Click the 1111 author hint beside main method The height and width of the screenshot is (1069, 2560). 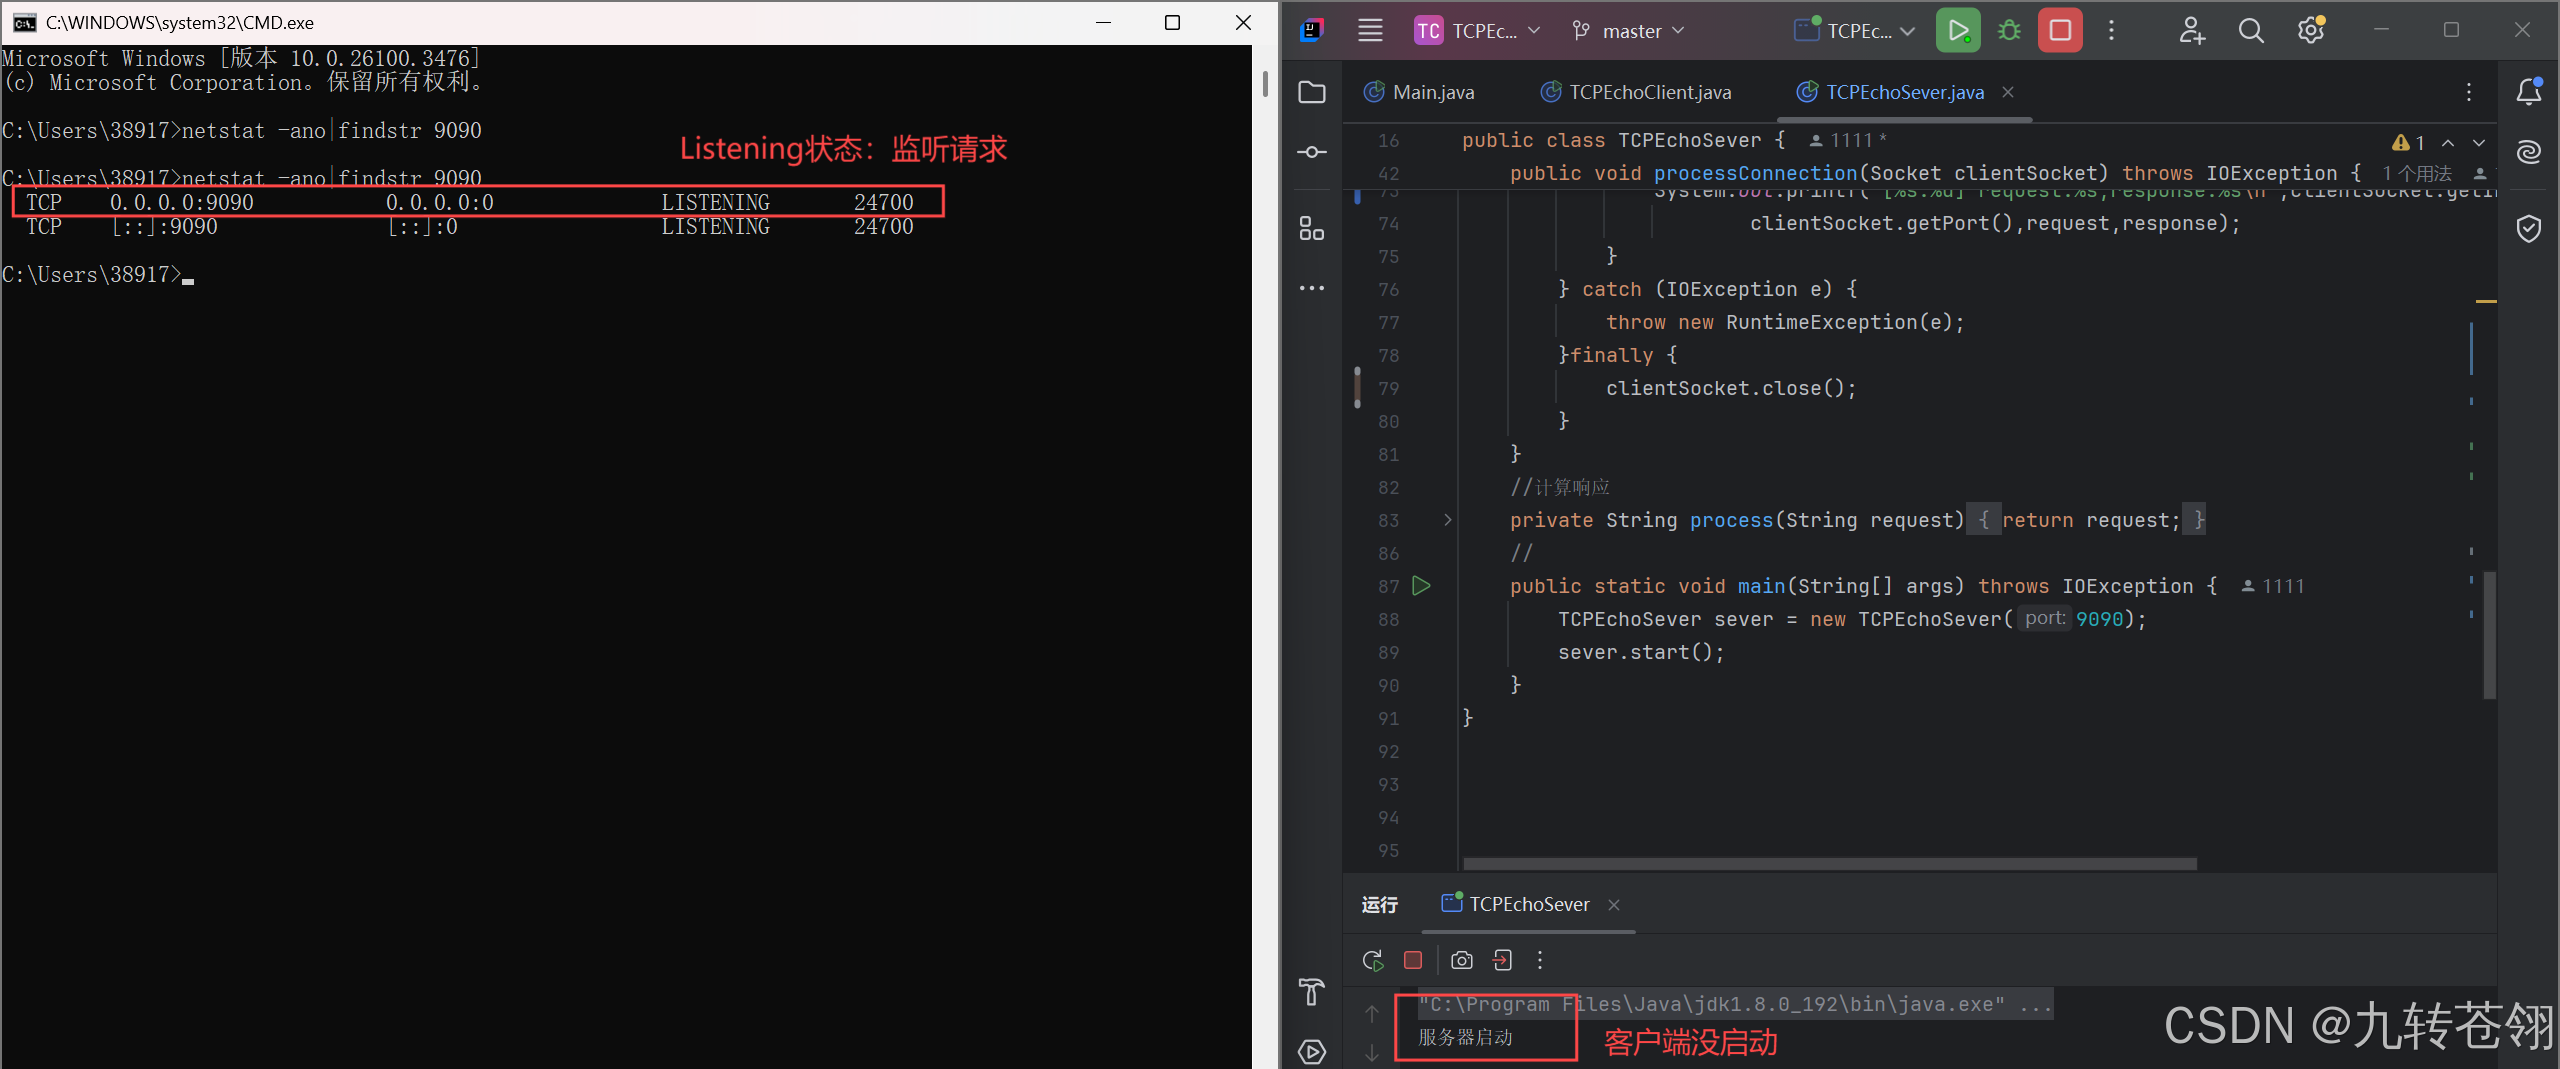(2272, 586)
